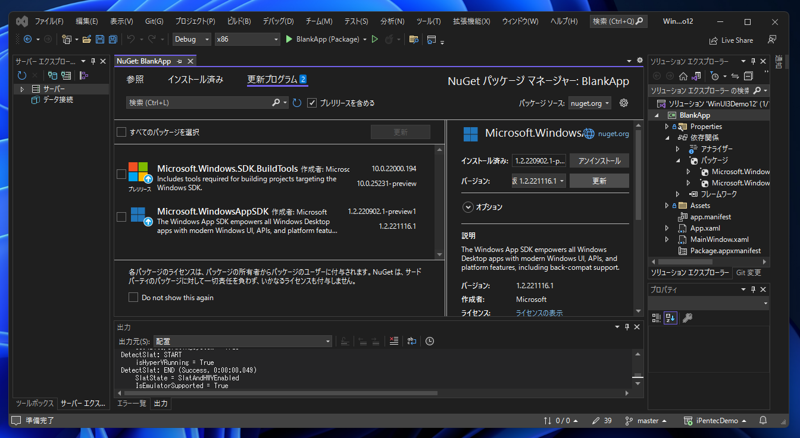Click the Save All toolbar icon
This screenshot has height=438, width=800.
[x=113, y=39]
